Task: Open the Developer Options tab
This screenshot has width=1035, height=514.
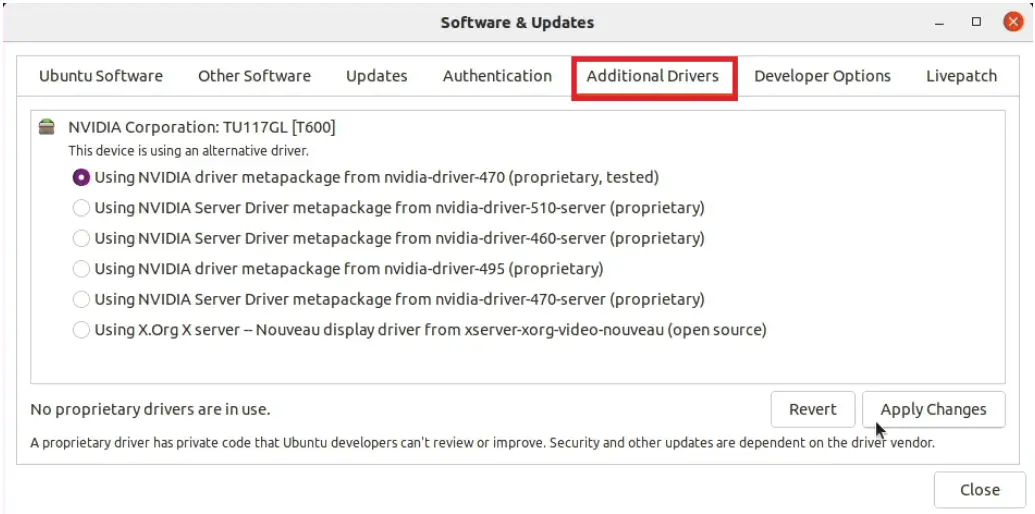Action: pos(822,76)
